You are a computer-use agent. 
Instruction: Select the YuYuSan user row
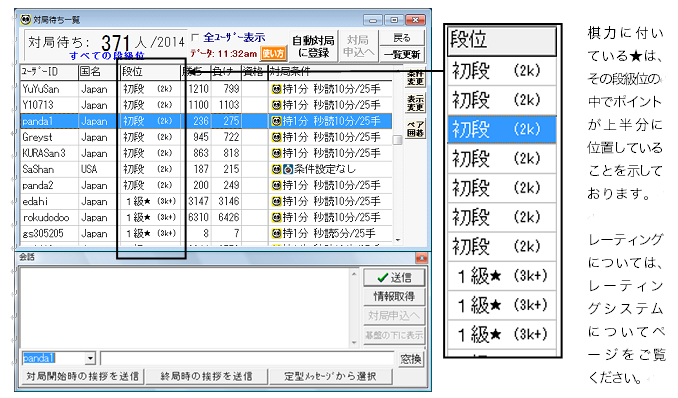206,89
